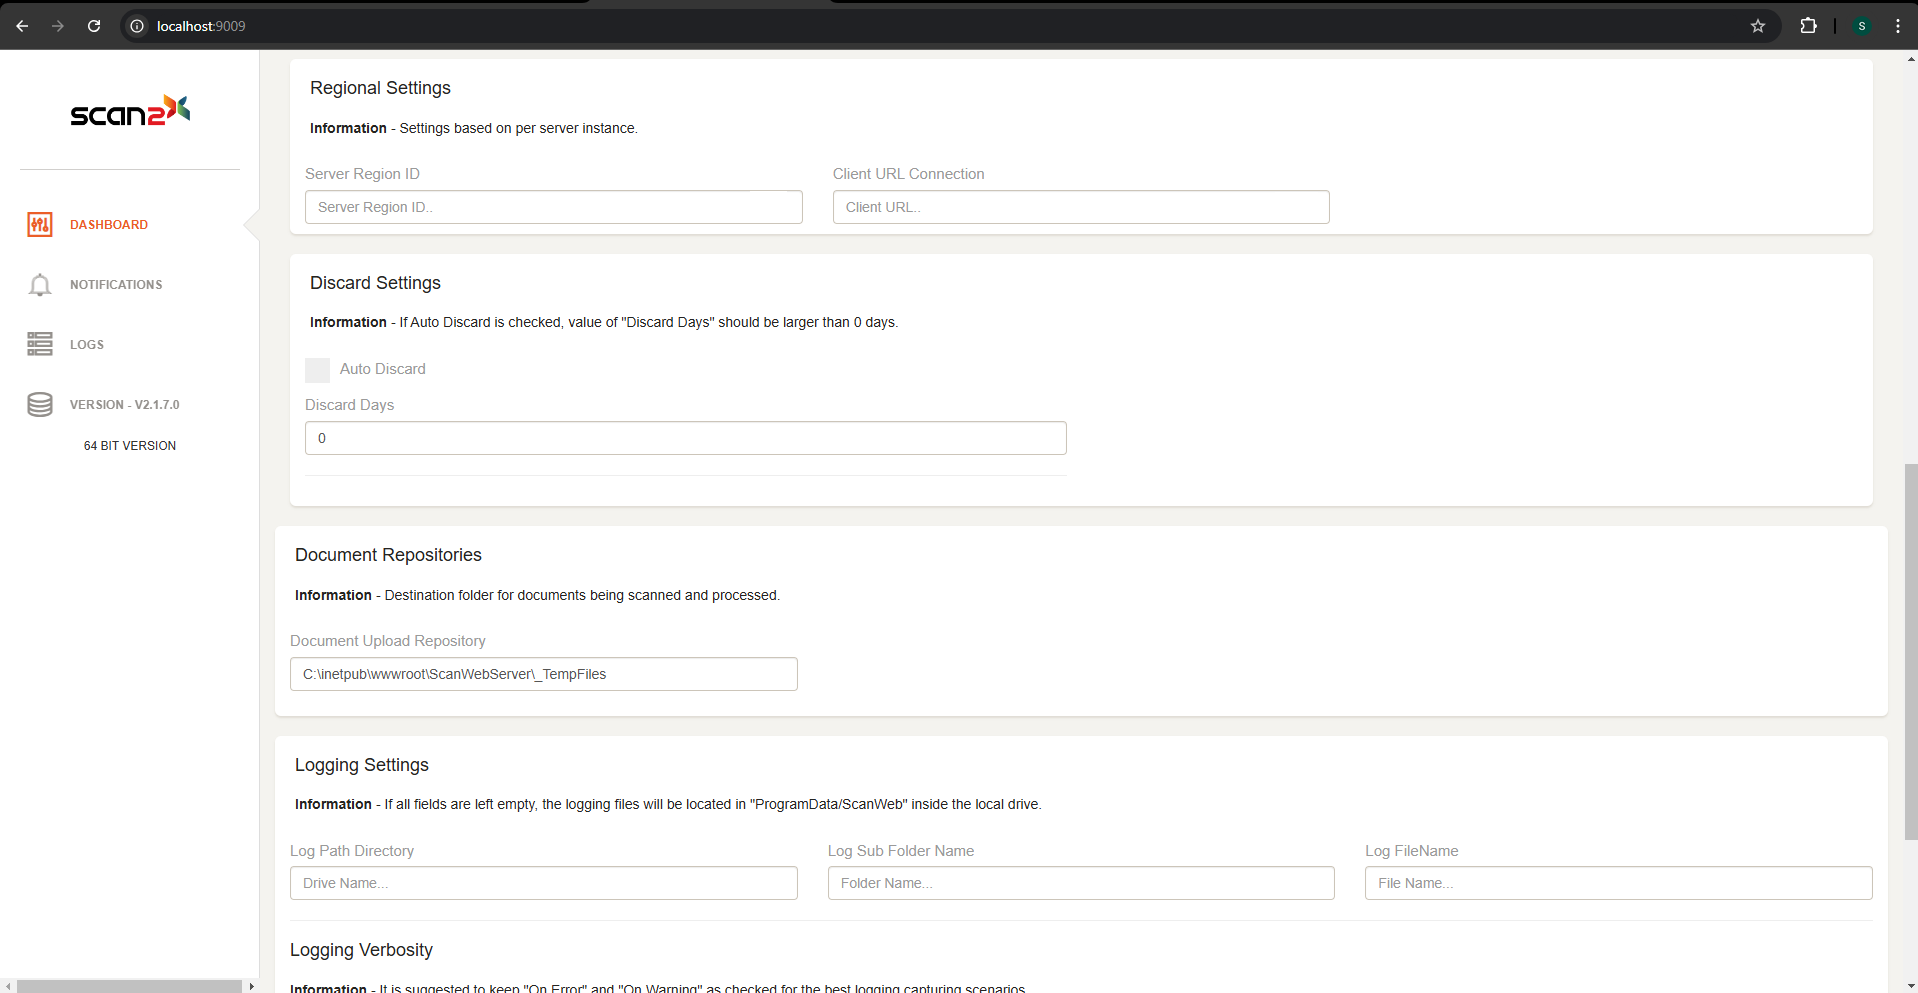1918x993 pixels.
Task: Click the Discard Days input box
Action: (685, 438)
